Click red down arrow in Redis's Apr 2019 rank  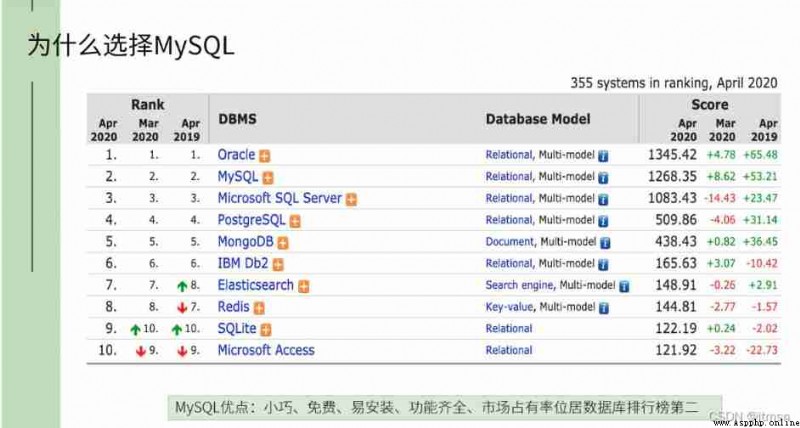[x=182, y=308]
